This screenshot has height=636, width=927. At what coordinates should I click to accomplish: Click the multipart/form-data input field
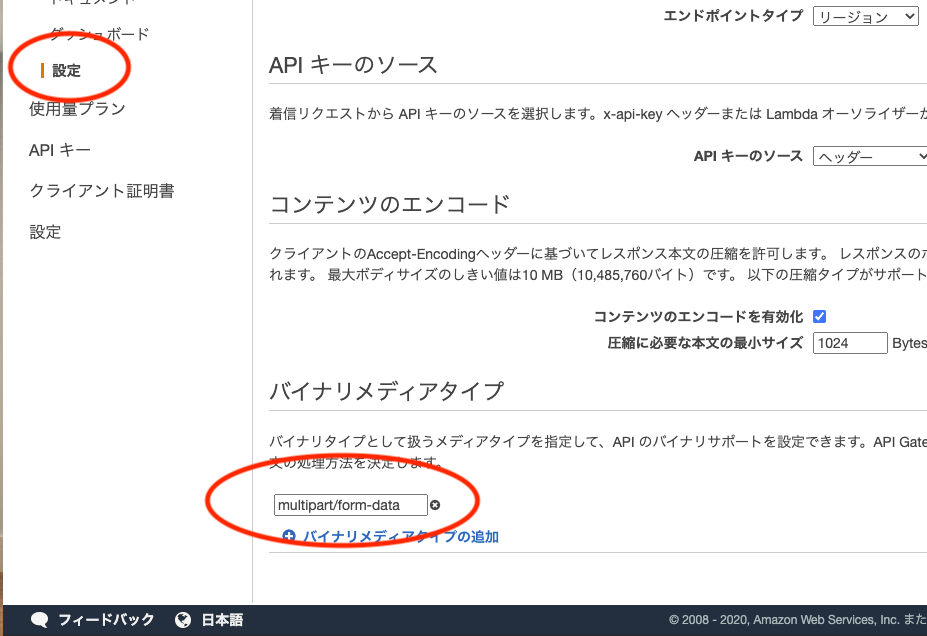[351, 505]
